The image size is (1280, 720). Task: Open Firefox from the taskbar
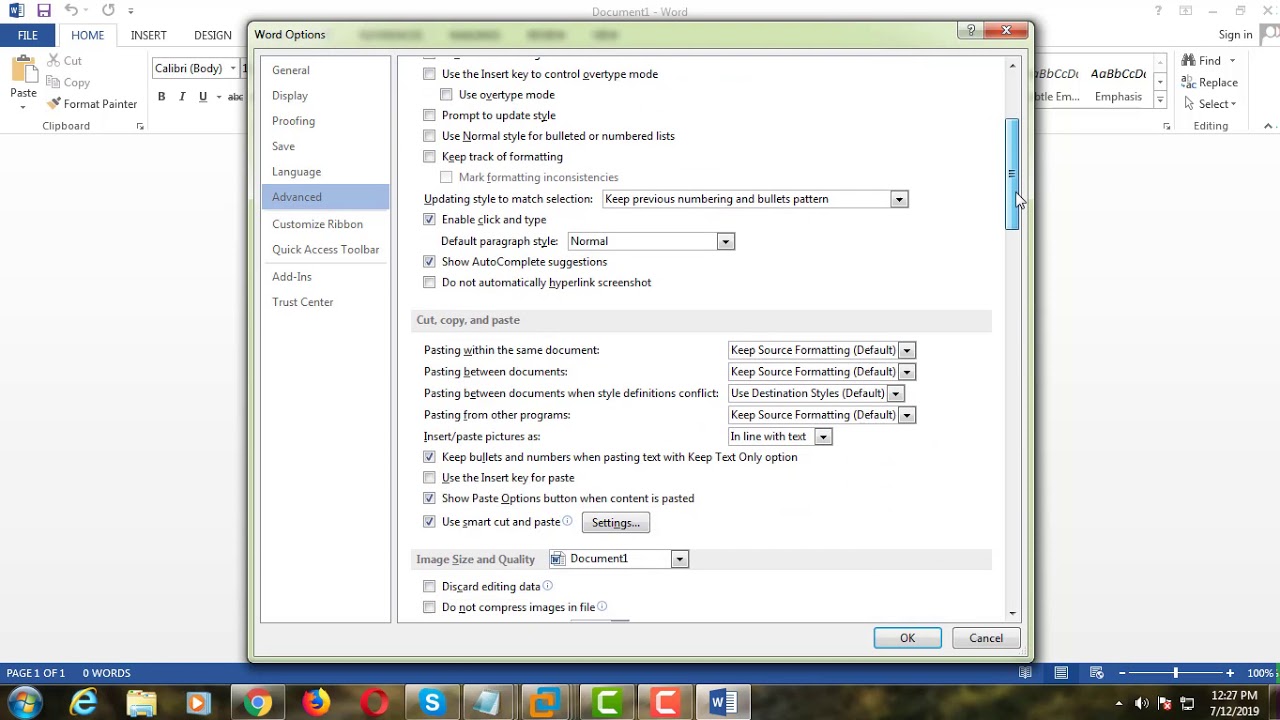pyautogui.click(x=316, y=703)
